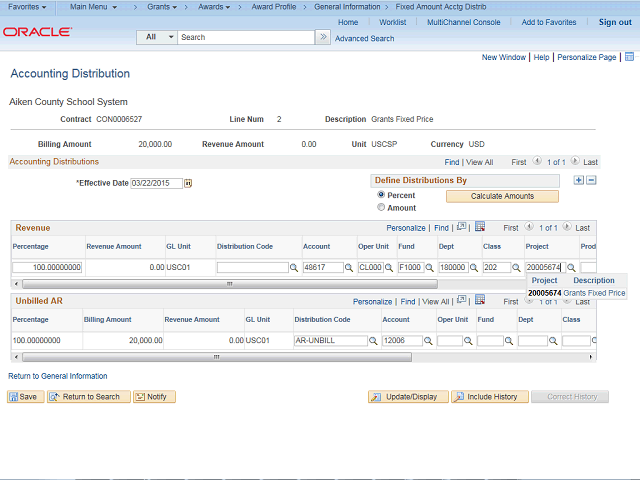Click Update/Display button
The image size is (640, 480).
click(408, 397)
